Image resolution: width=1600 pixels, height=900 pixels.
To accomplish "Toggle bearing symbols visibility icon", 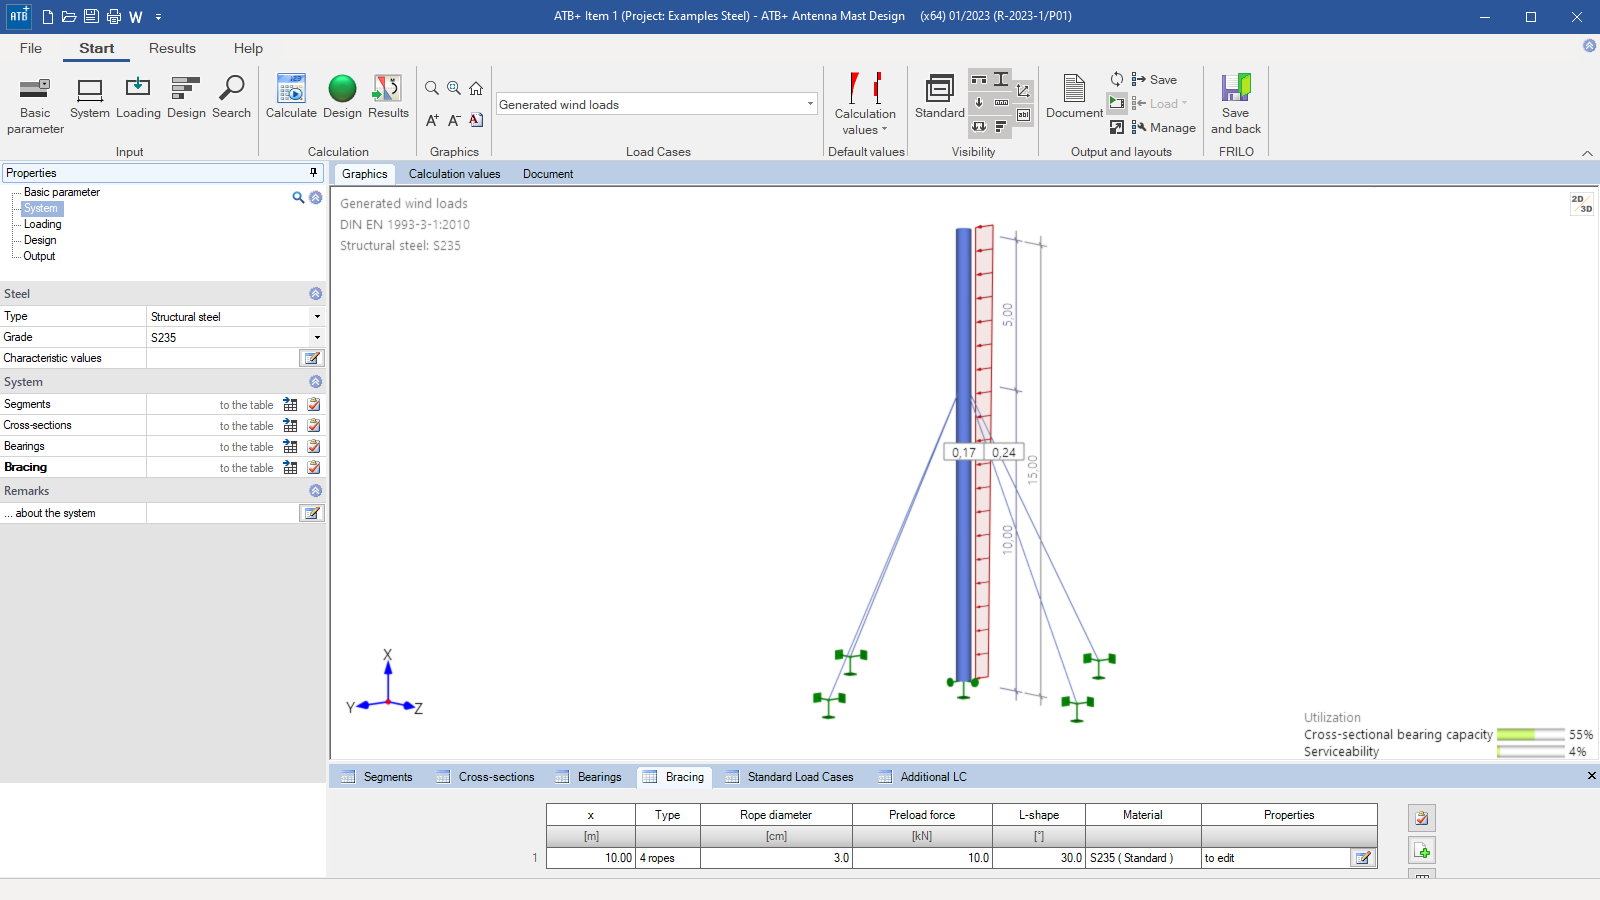I will pos(979,79).
